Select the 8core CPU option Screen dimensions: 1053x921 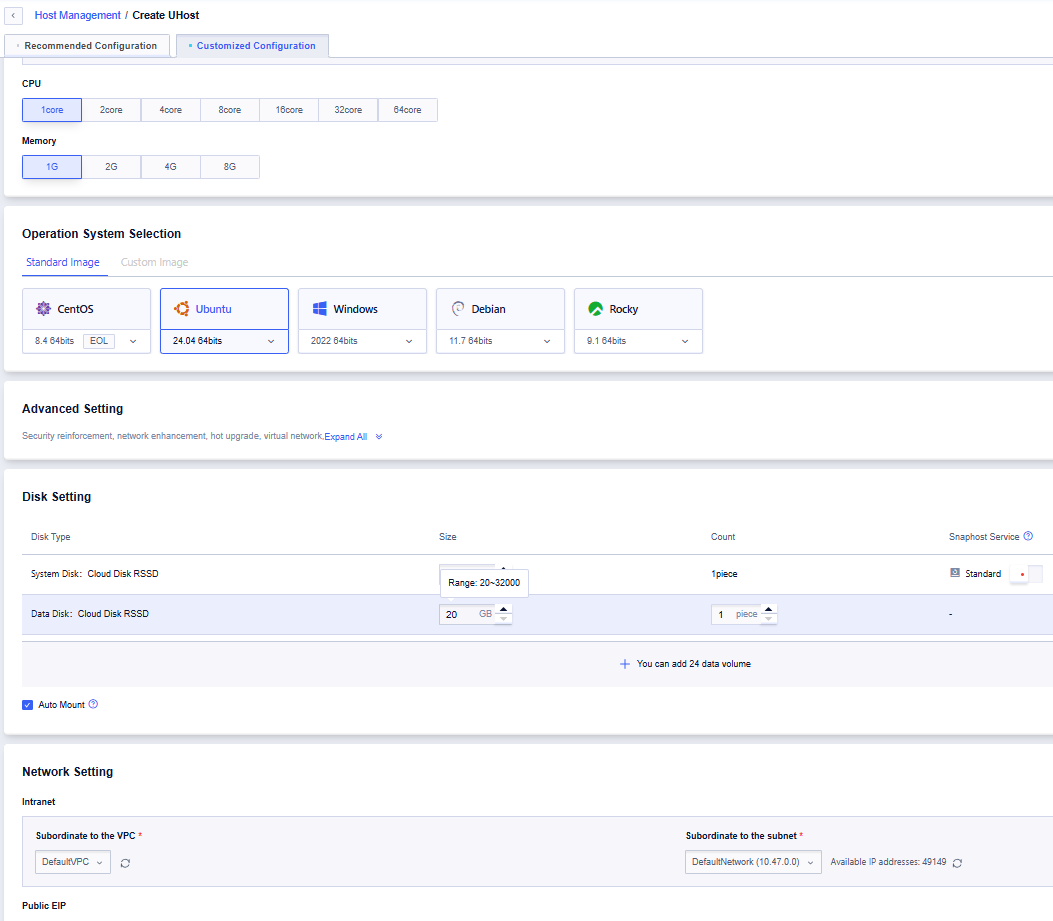click(x=230, y=110)
